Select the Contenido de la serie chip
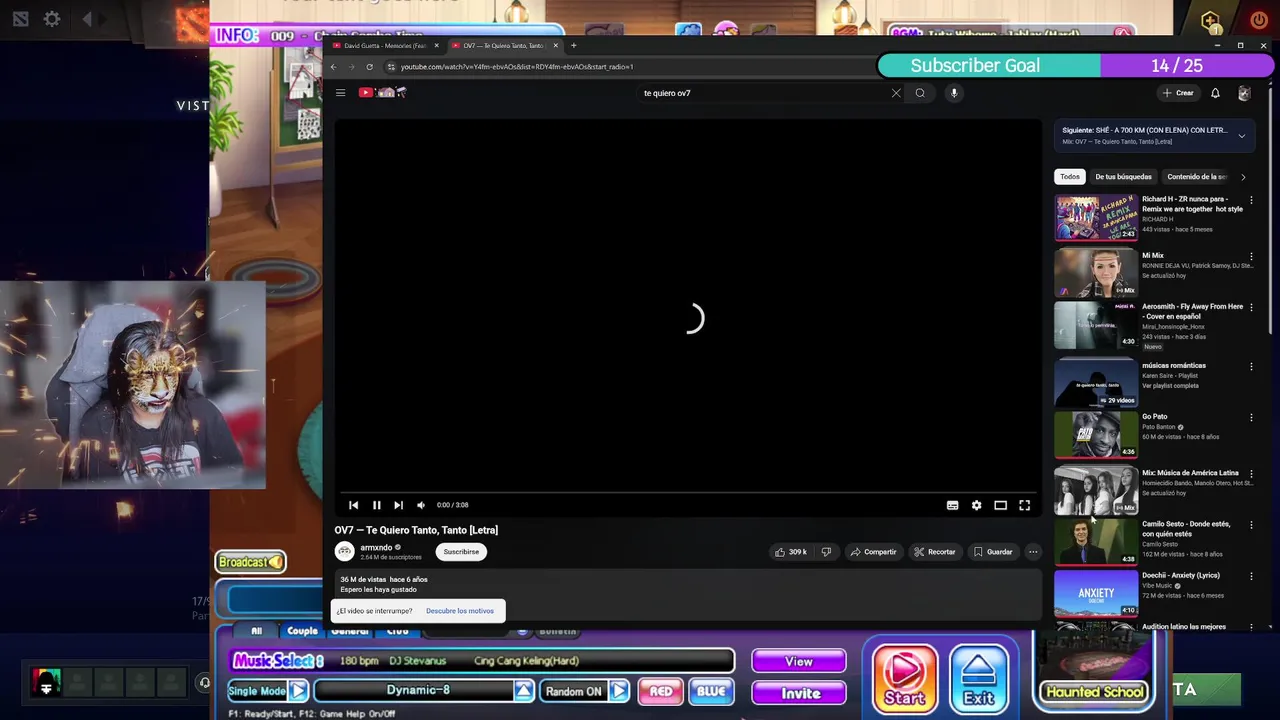The width and height of the screenshot is (1280, 720). 1197,177
